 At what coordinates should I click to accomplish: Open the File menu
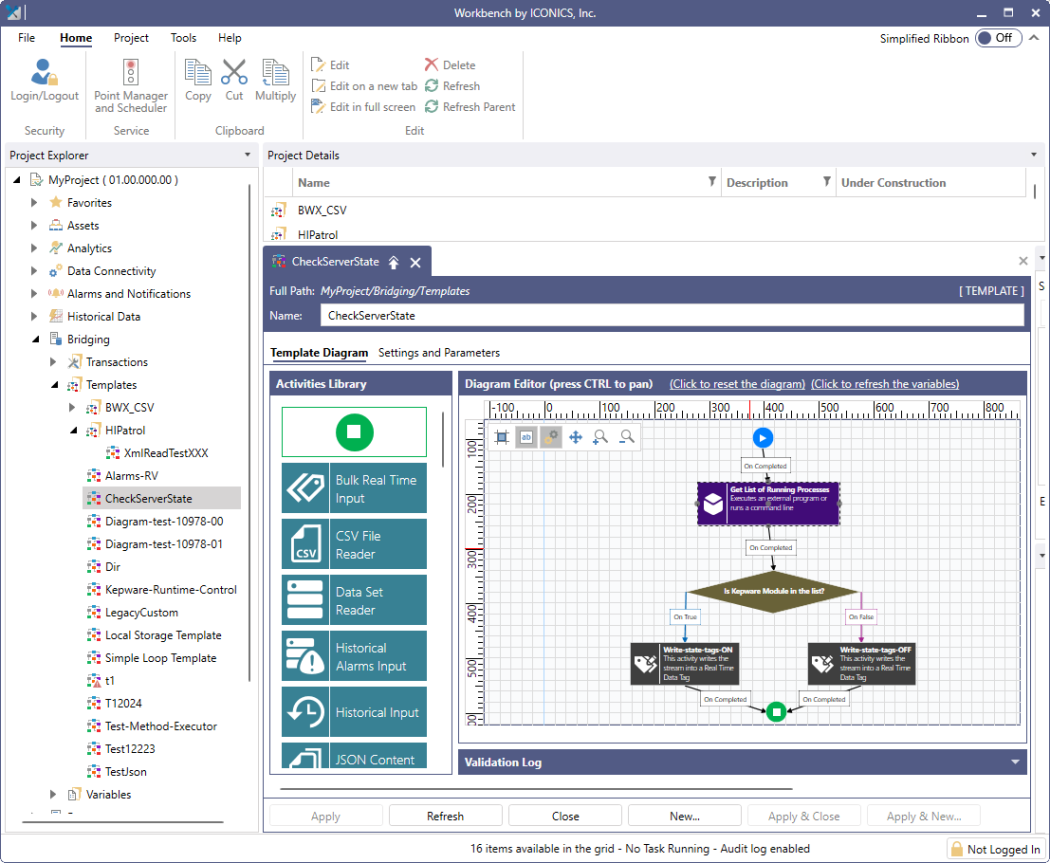point(27,37)
